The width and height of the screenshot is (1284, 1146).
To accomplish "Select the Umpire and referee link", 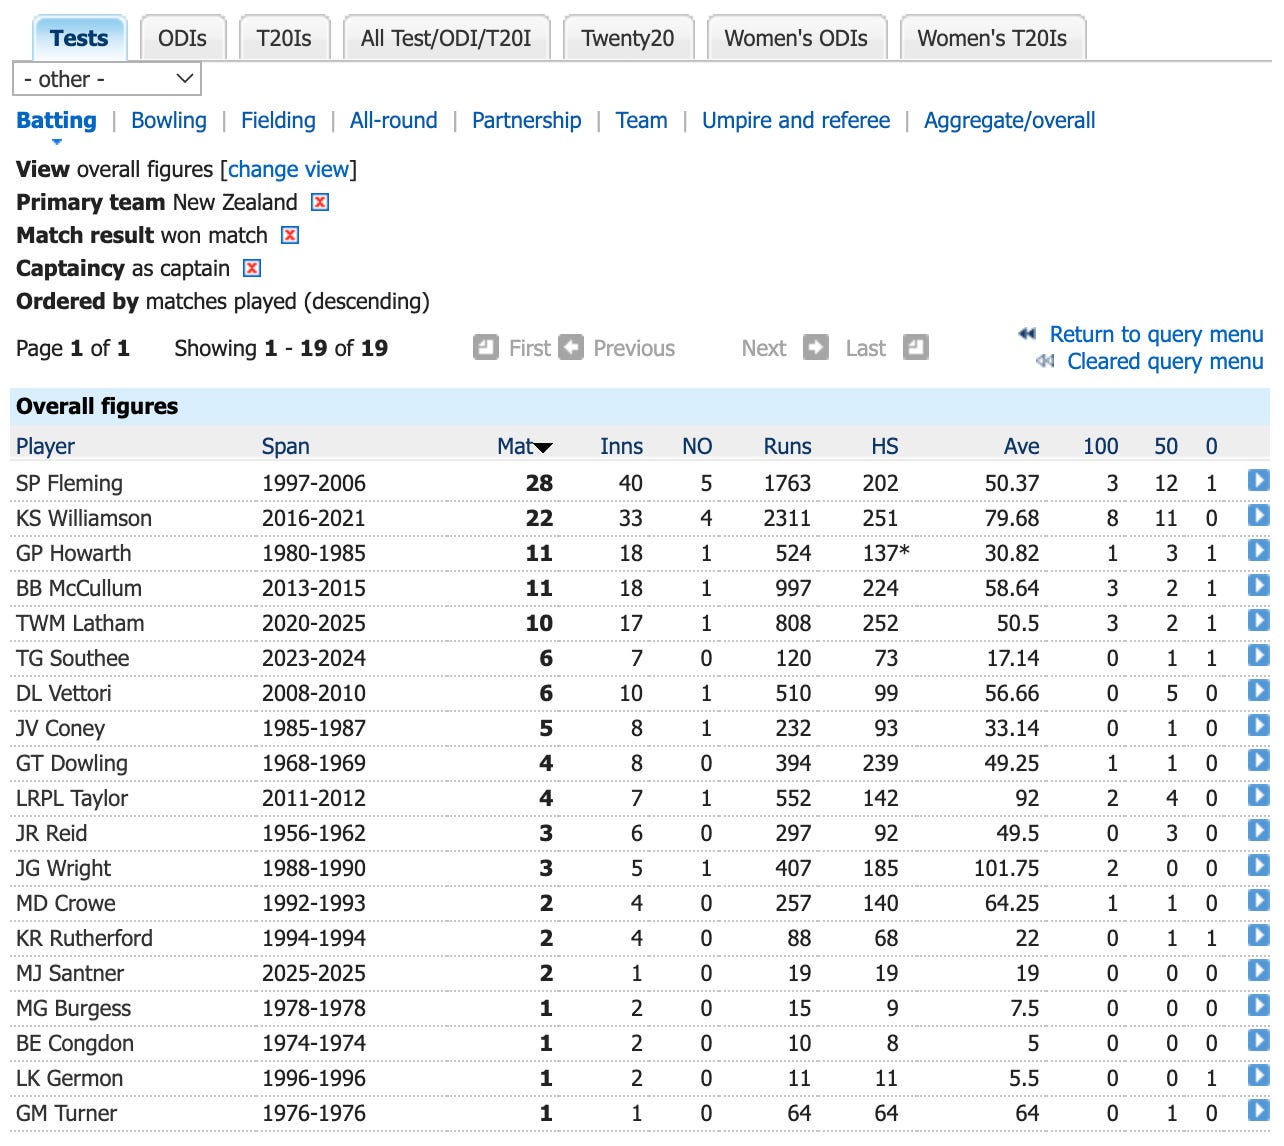I will [796, 120].
